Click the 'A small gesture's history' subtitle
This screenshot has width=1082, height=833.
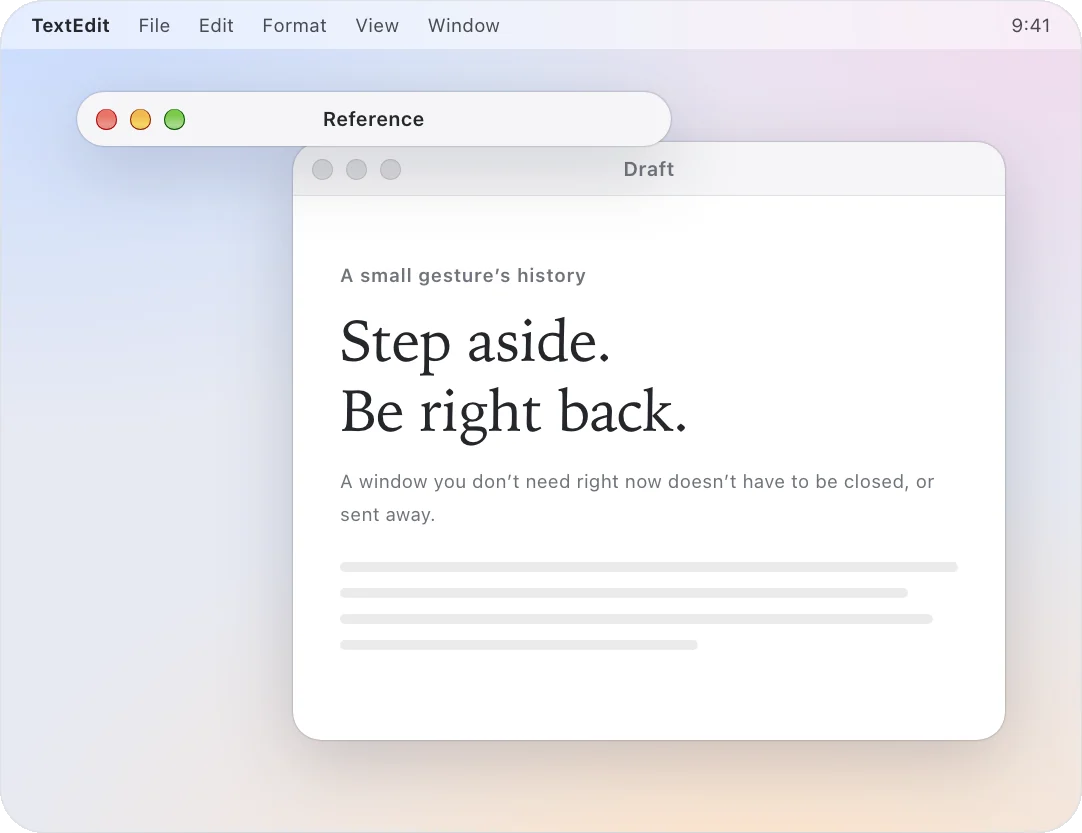click(463, 275)
